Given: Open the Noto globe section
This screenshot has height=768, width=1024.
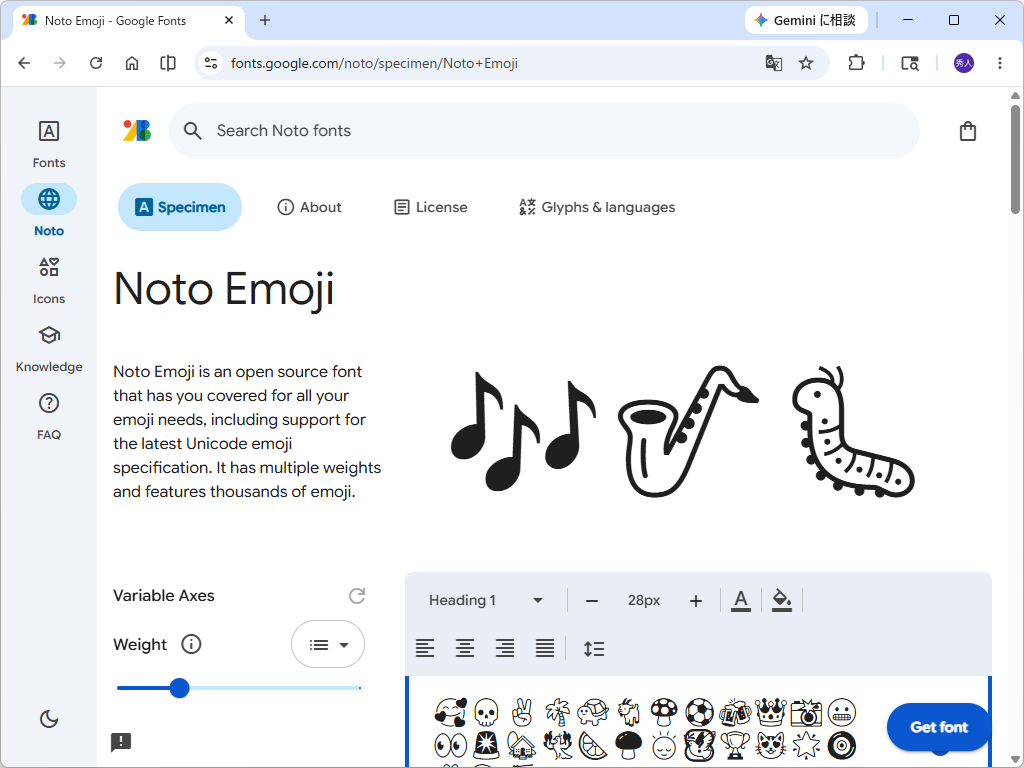Looking at the screenshot, I should click(49, 211).
